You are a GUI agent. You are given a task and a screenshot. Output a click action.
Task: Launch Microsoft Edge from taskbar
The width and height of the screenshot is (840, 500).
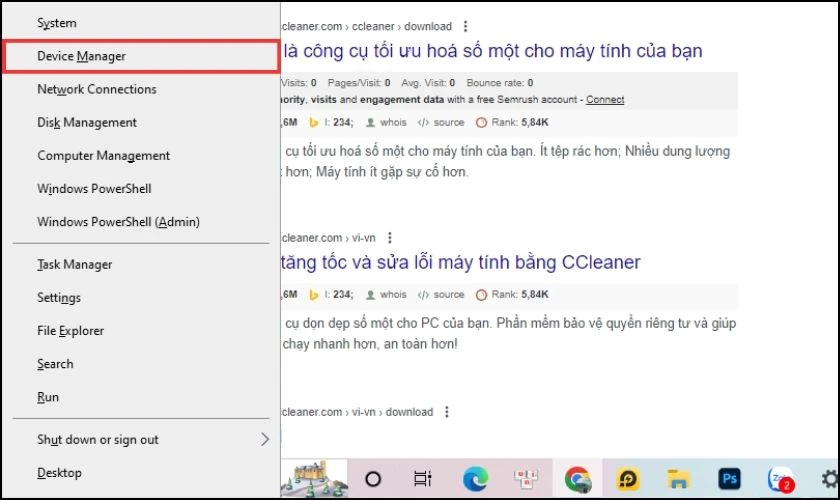tap(475, 479)
